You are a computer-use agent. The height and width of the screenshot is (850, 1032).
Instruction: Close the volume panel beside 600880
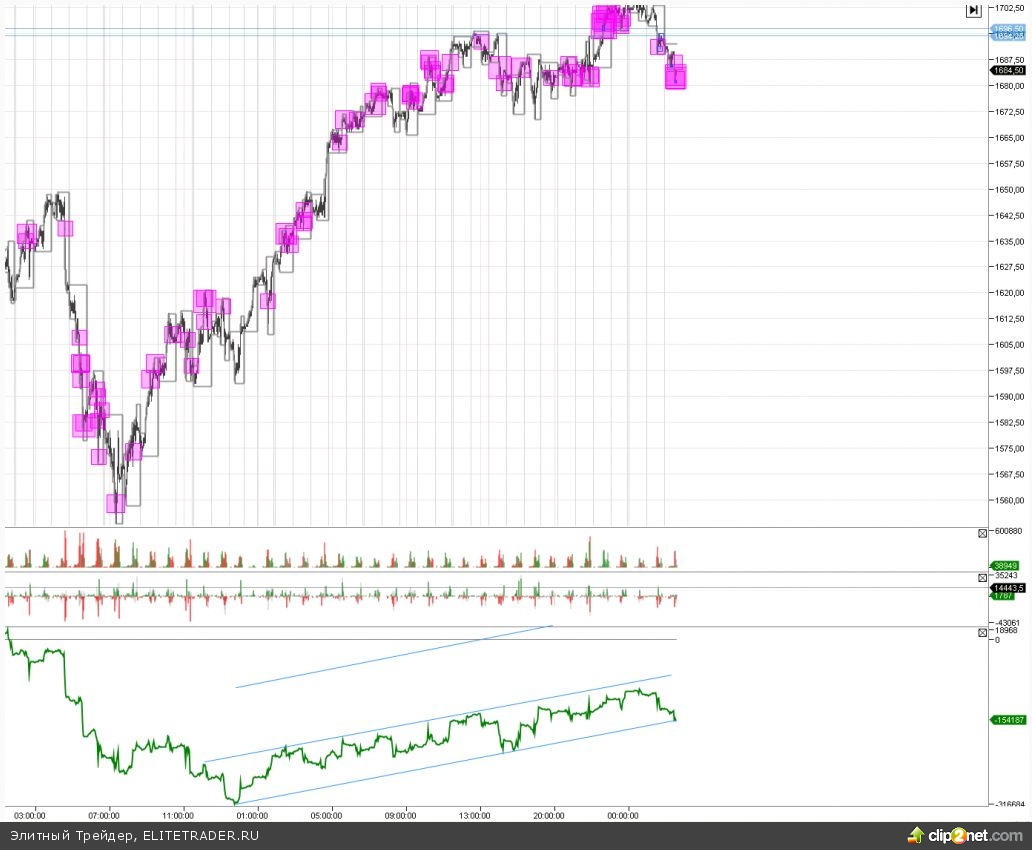point(982,534)
